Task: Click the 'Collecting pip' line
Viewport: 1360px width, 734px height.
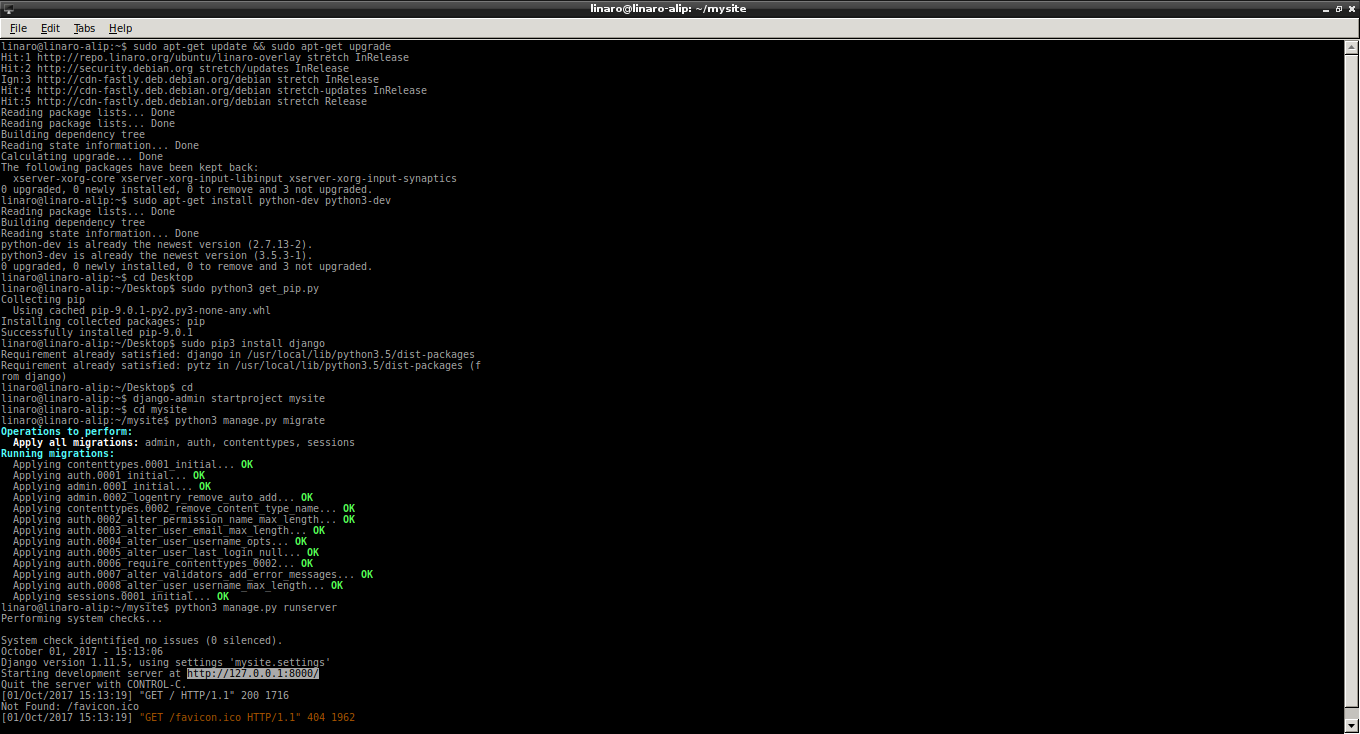Action: tap(43, 300)
